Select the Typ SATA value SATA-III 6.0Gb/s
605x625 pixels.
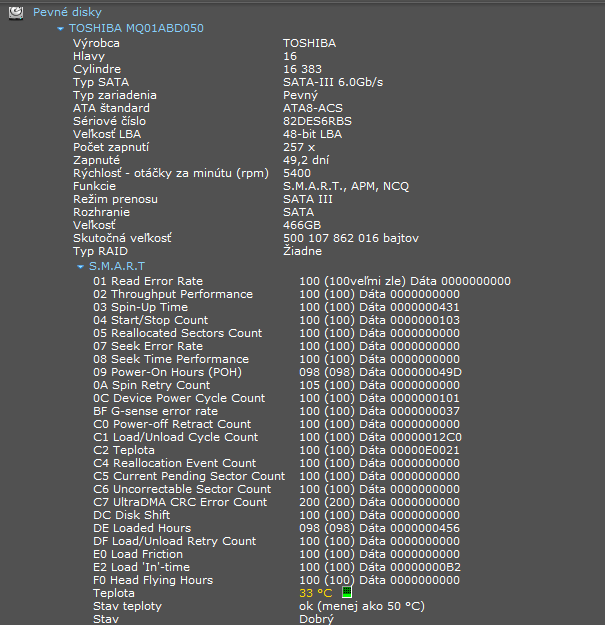333,82
